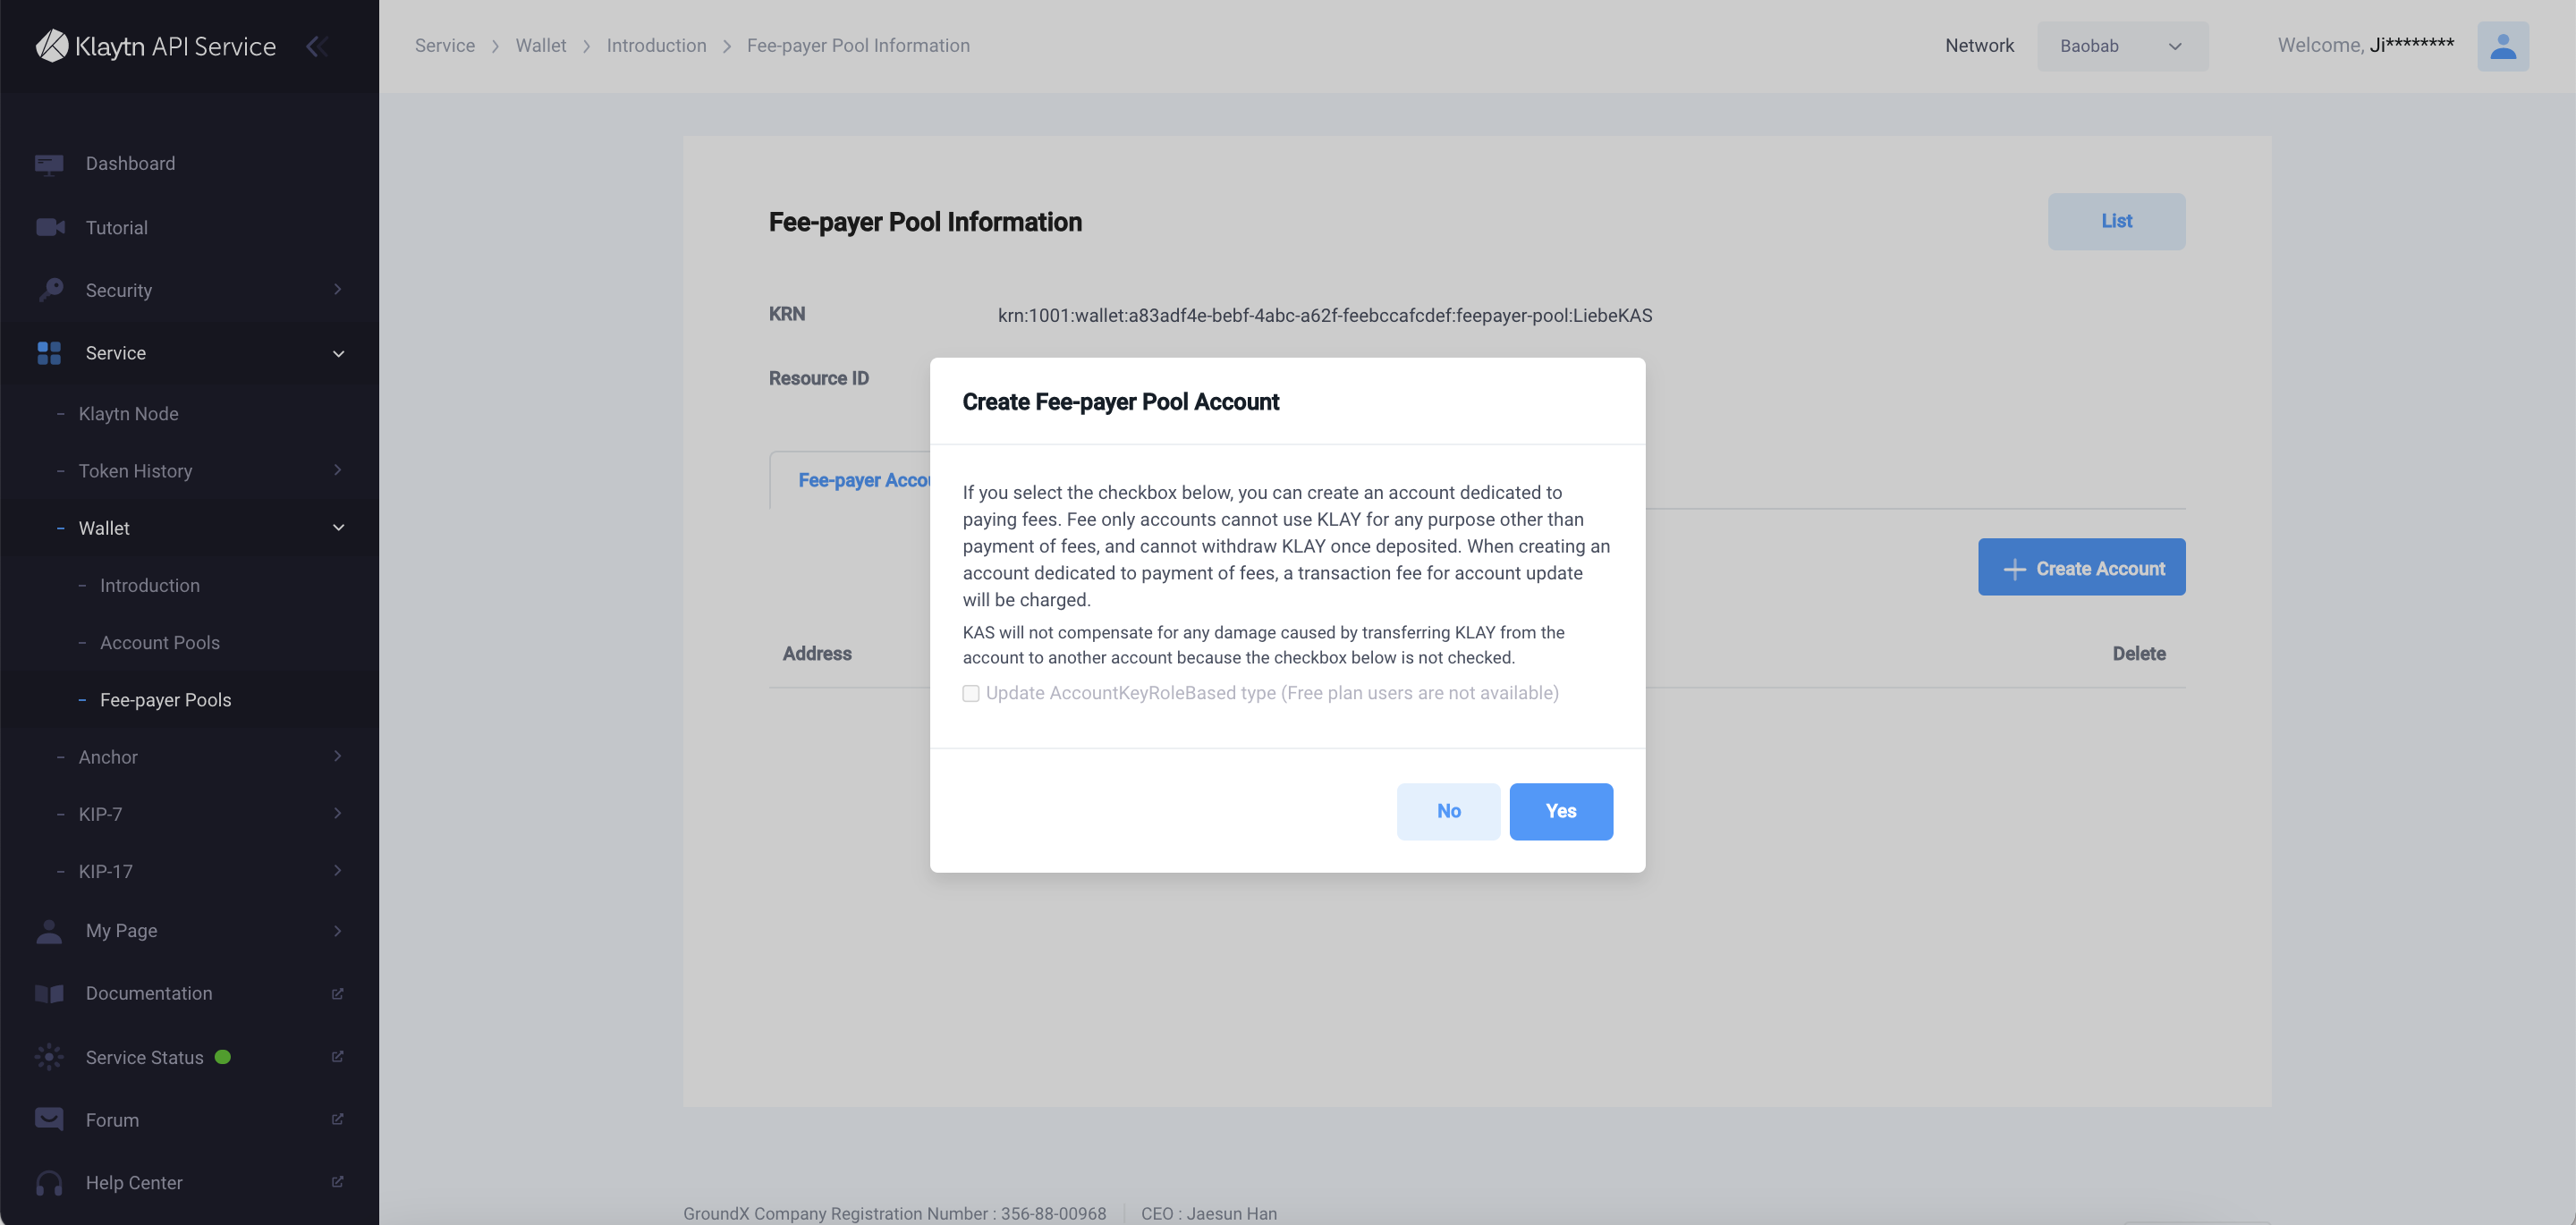Viewport: 2576px width, 1225px height.
Task: Select the Fee-payer Pools tree item
Action: click(x=165, y=697)
